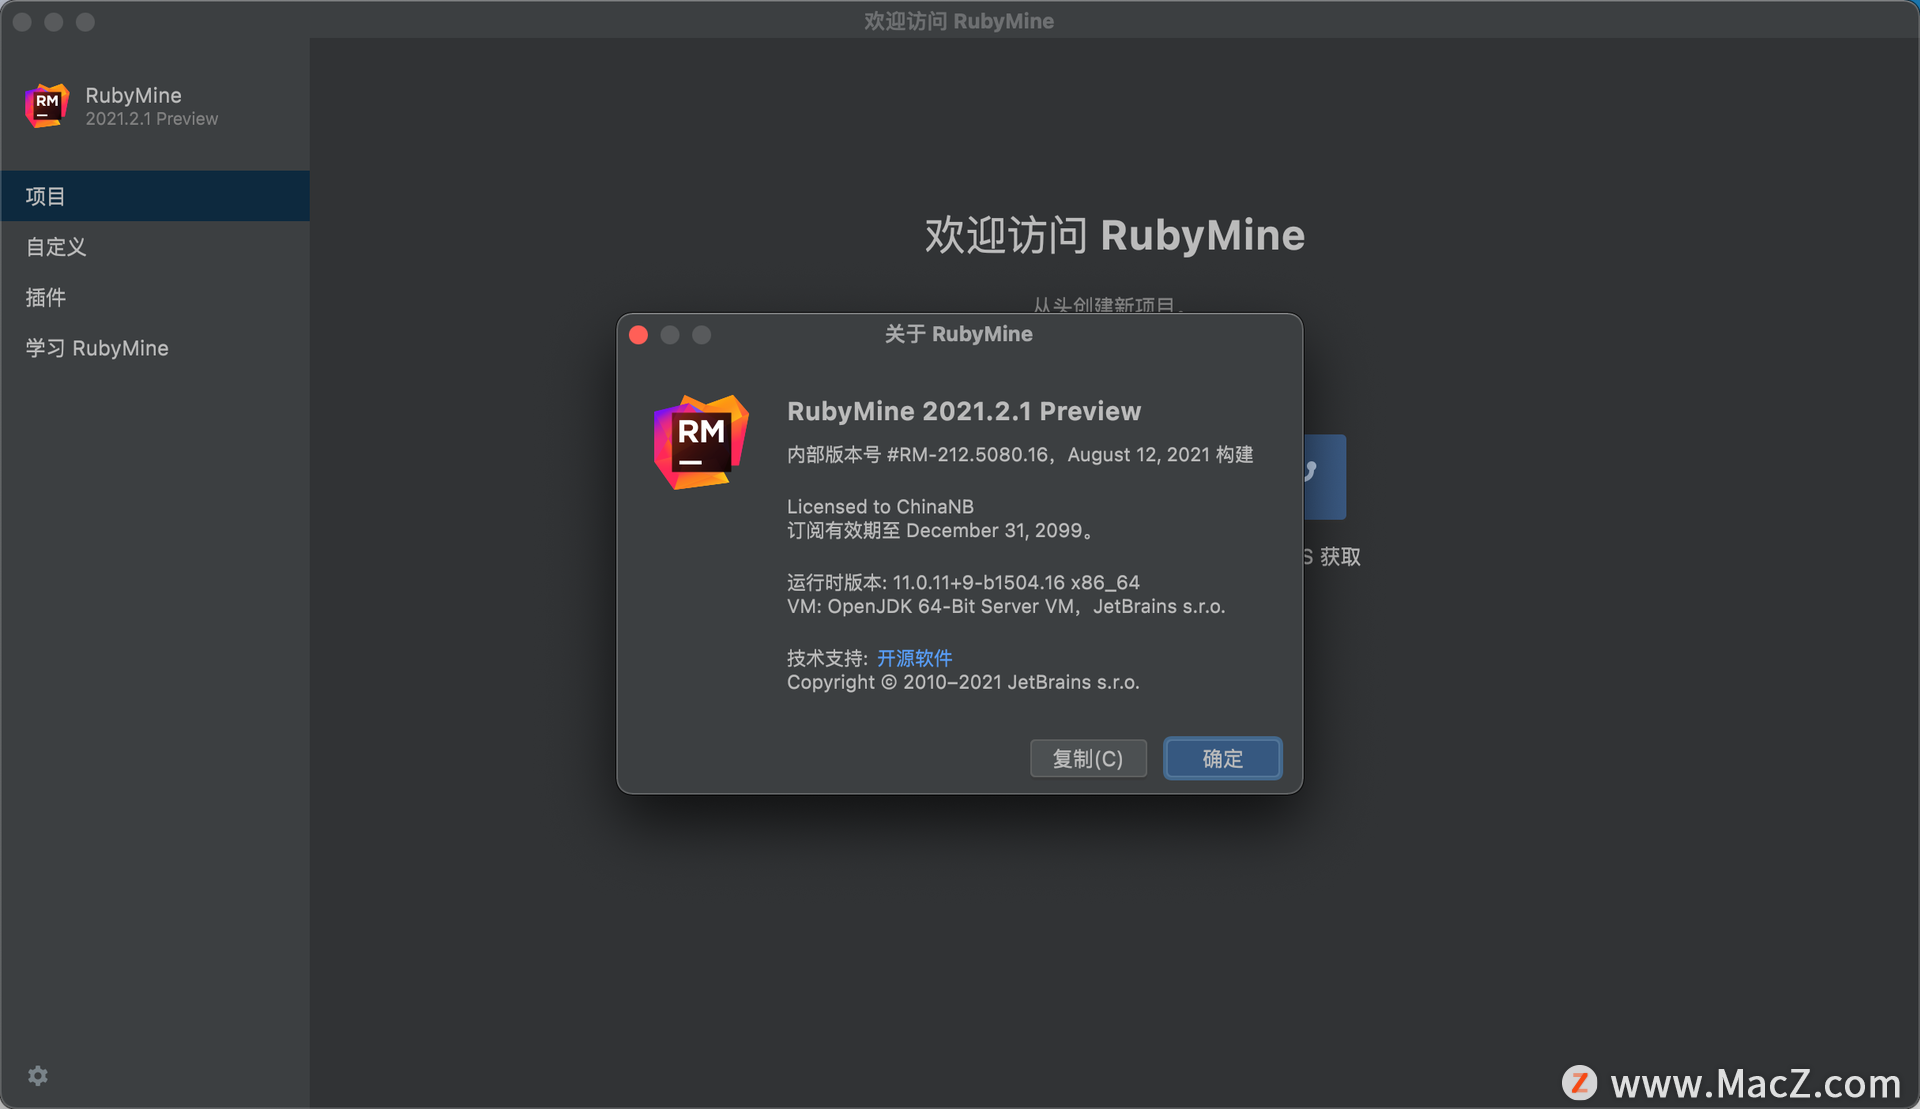Click the settings gear icon in sidebar

[38, 1075]
